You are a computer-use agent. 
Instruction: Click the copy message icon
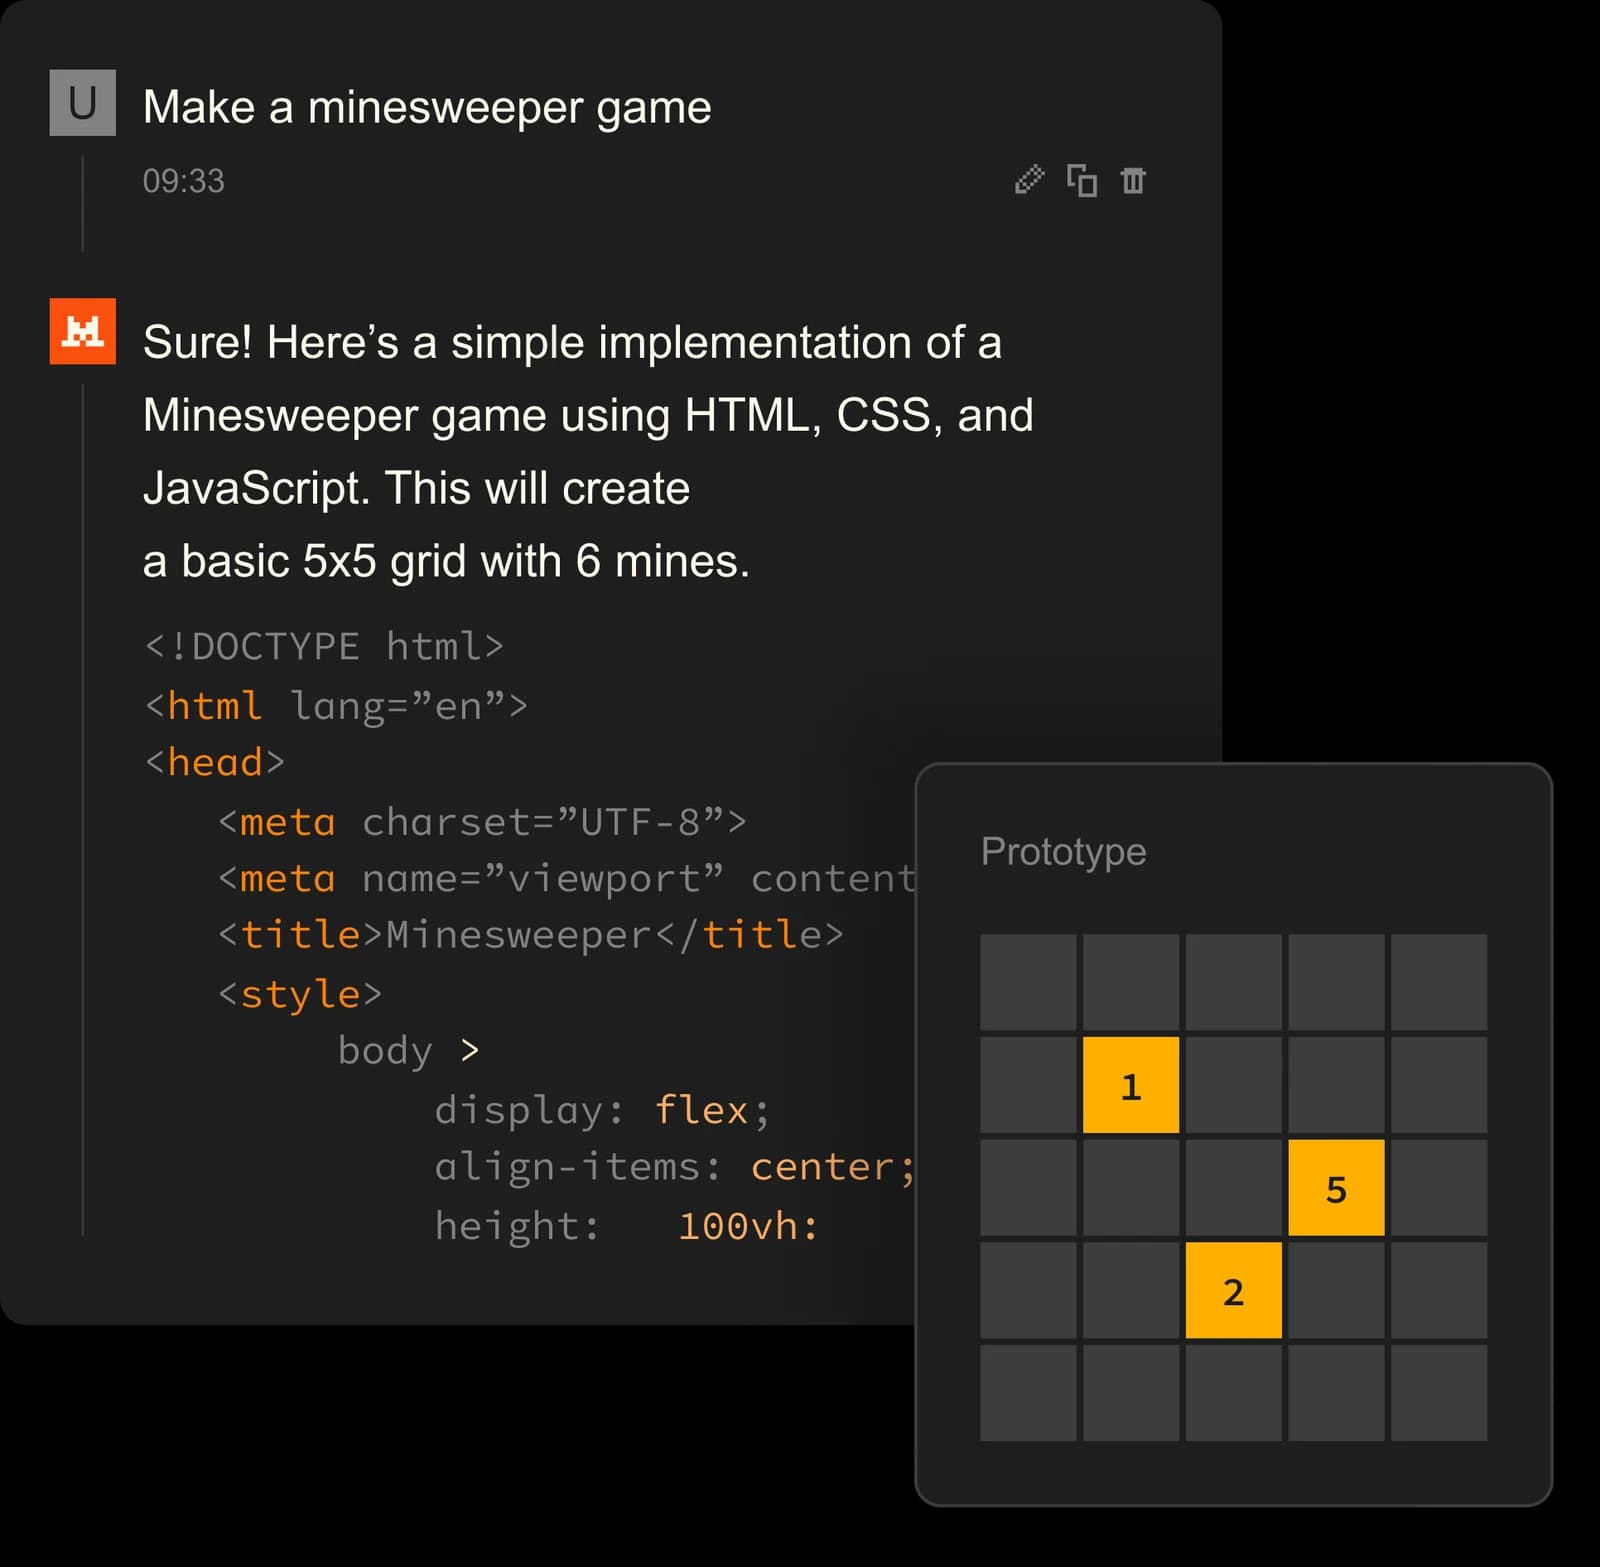tap(1081, 181)
